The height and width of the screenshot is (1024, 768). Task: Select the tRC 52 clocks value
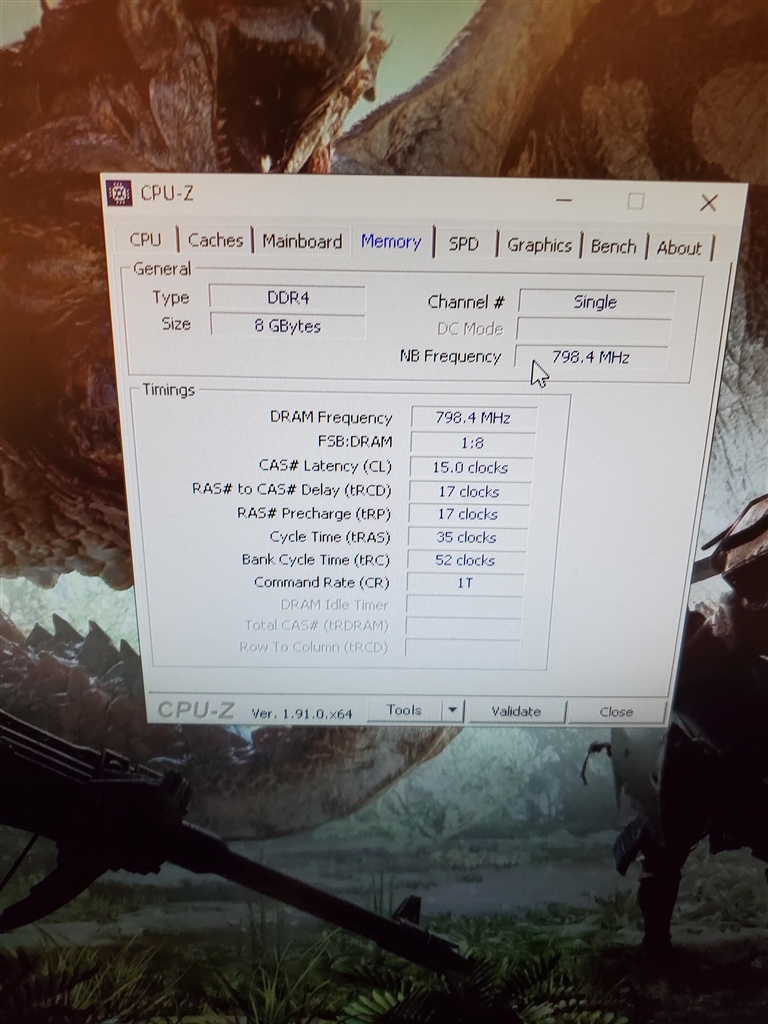point(465,560)
